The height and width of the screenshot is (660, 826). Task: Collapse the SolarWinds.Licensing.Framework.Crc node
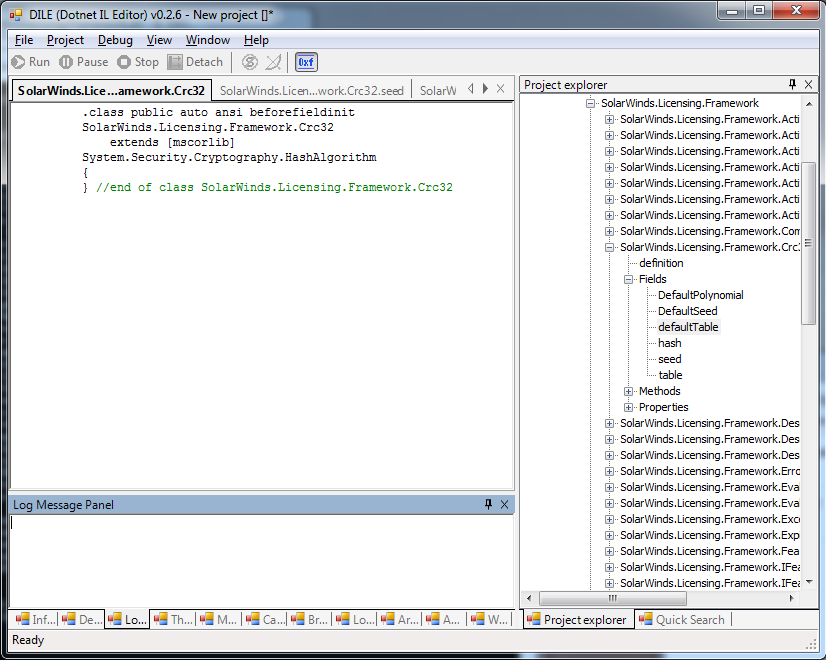[x=609, y=247]
